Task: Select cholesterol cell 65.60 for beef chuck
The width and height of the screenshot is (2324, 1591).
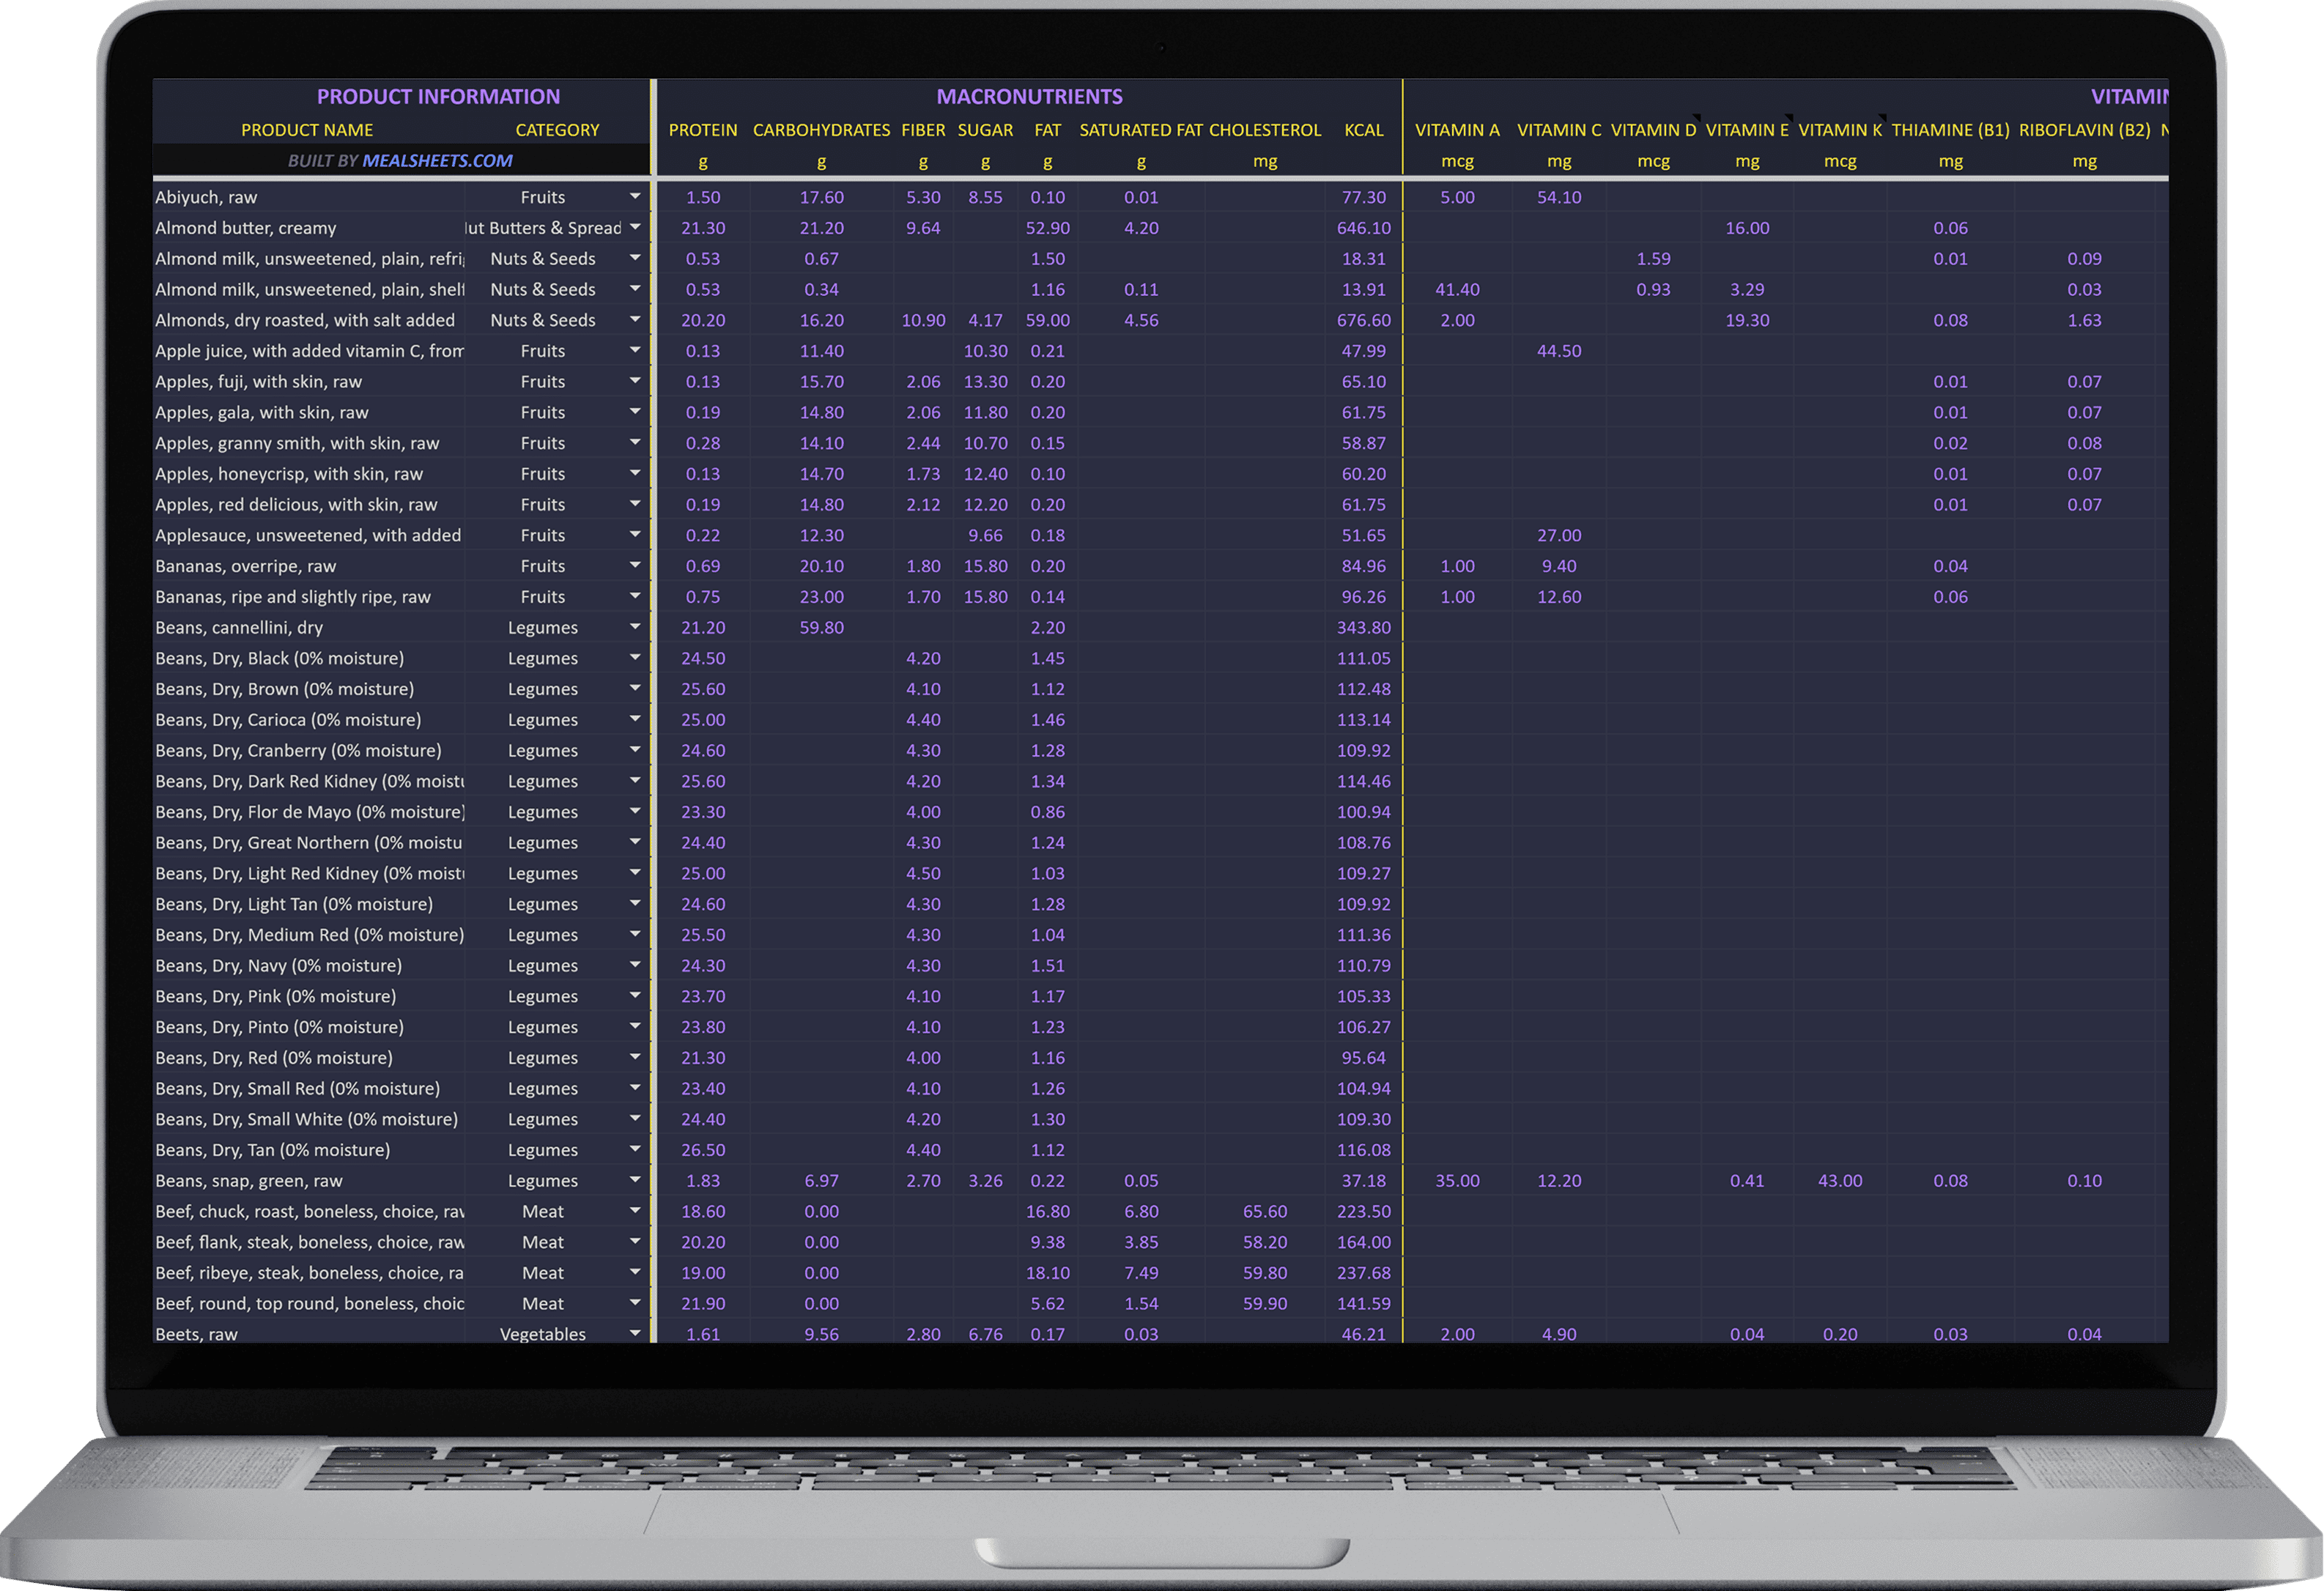Action: coord(1265,1211)
